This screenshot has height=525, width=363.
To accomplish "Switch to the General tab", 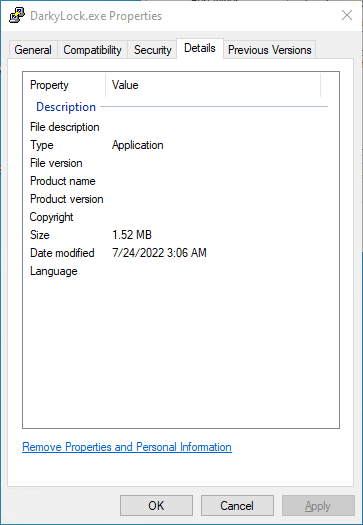I will pyautogui.click(x=33, y=50).
